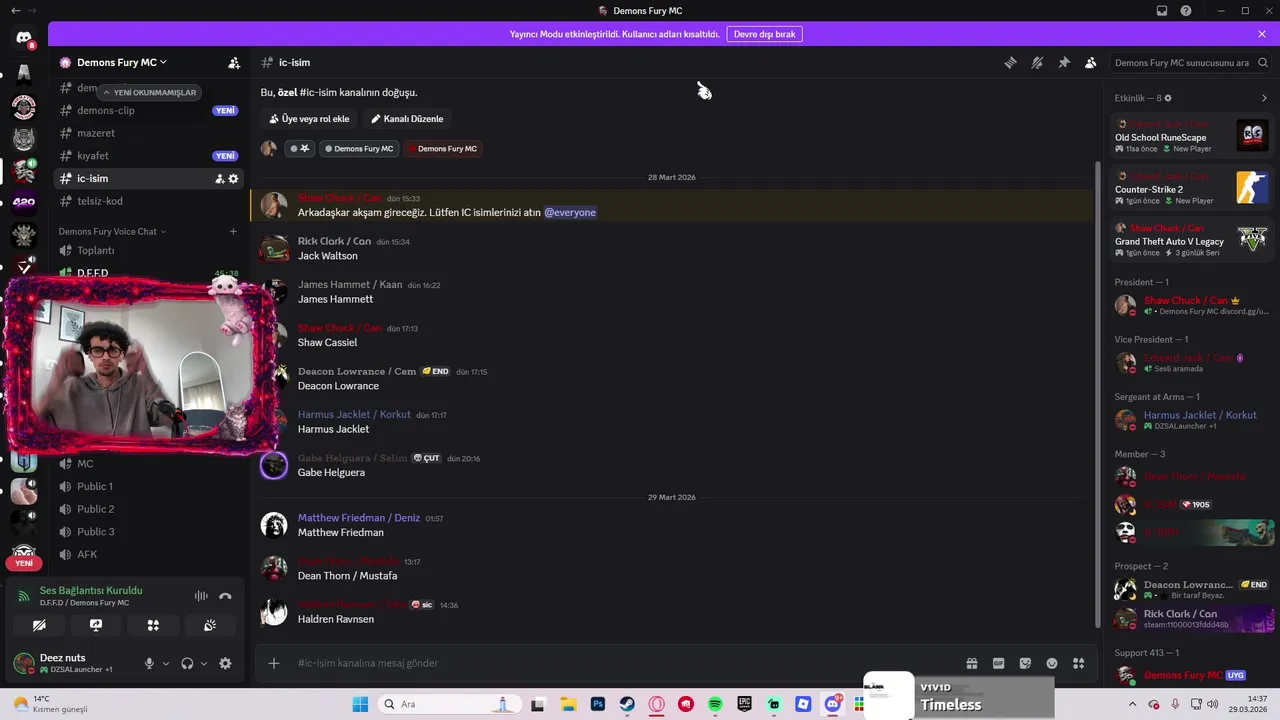Open Deacon Lowrance member entry
Screen dimensions: 1280x720
[1192, 590]
